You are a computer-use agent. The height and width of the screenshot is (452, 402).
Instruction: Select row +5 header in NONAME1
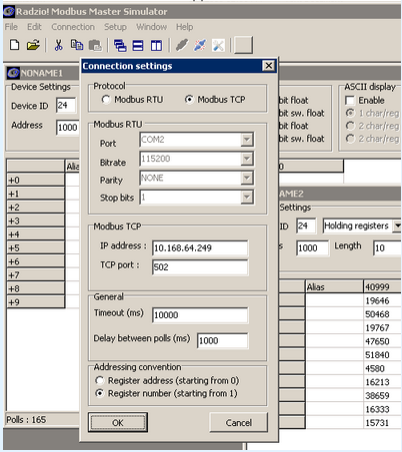point(36,248)
